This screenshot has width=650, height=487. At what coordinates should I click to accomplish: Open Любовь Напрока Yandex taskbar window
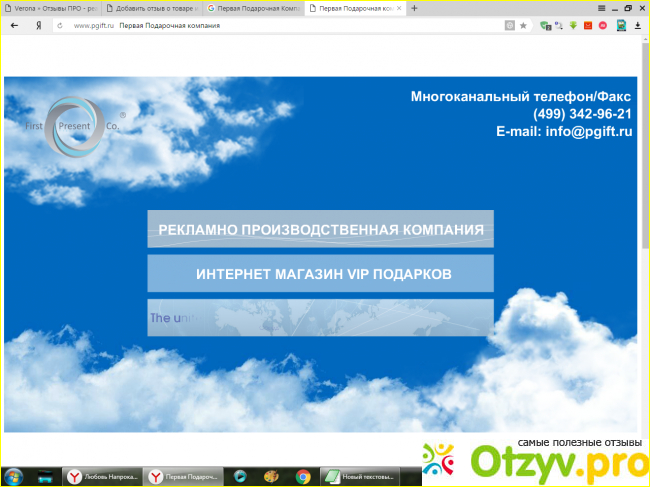(x=102, y=477)
